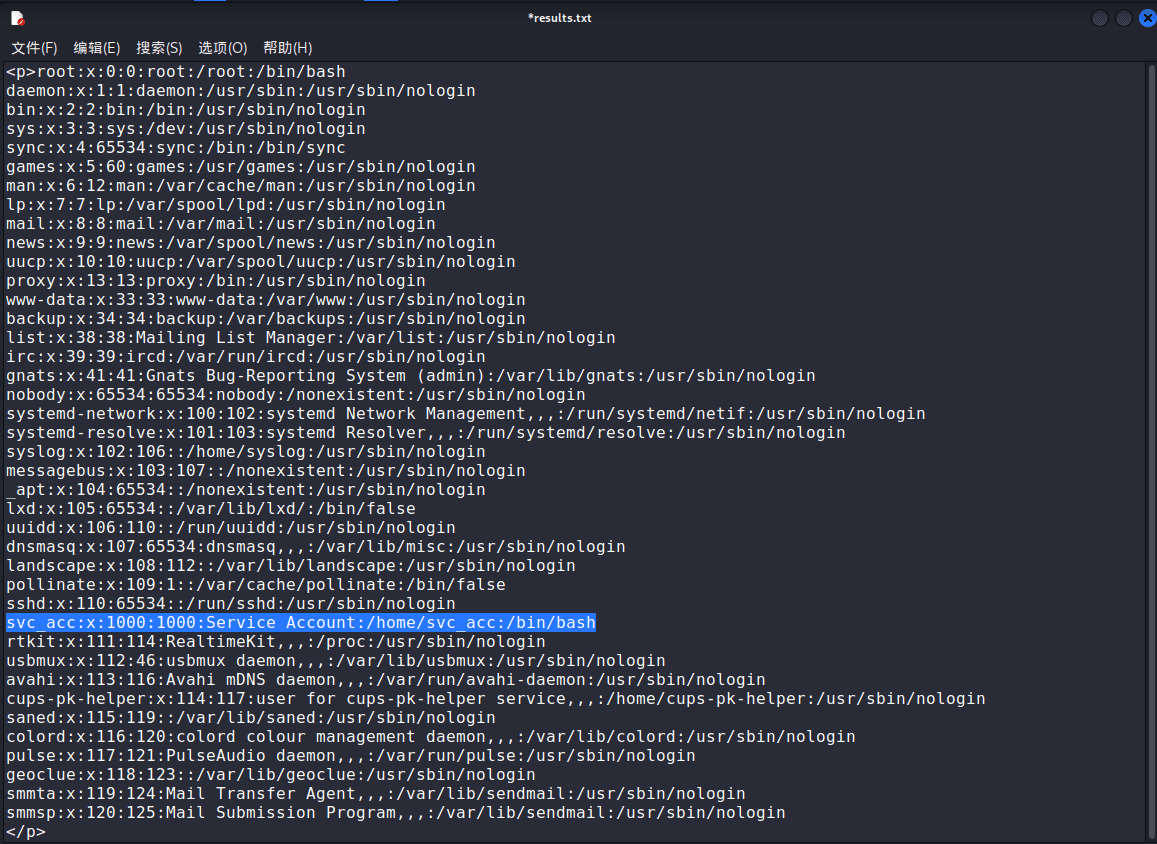Click the smmsp Mail Submission Program line
Screen dimensions: 1157x844
coord(395,813)
